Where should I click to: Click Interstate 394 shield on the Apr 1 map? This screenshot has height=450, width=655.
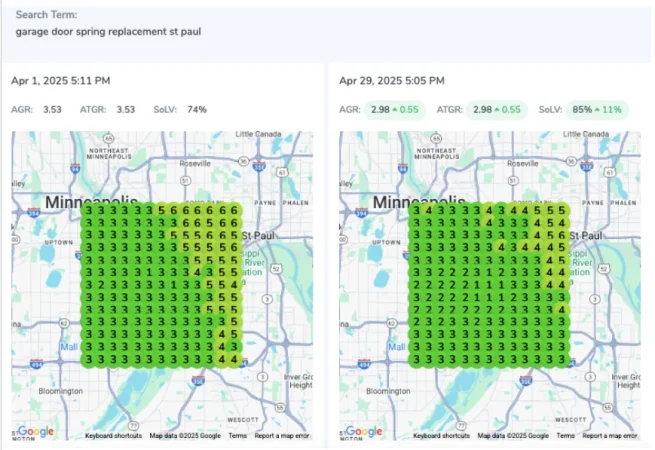[33, 212]
